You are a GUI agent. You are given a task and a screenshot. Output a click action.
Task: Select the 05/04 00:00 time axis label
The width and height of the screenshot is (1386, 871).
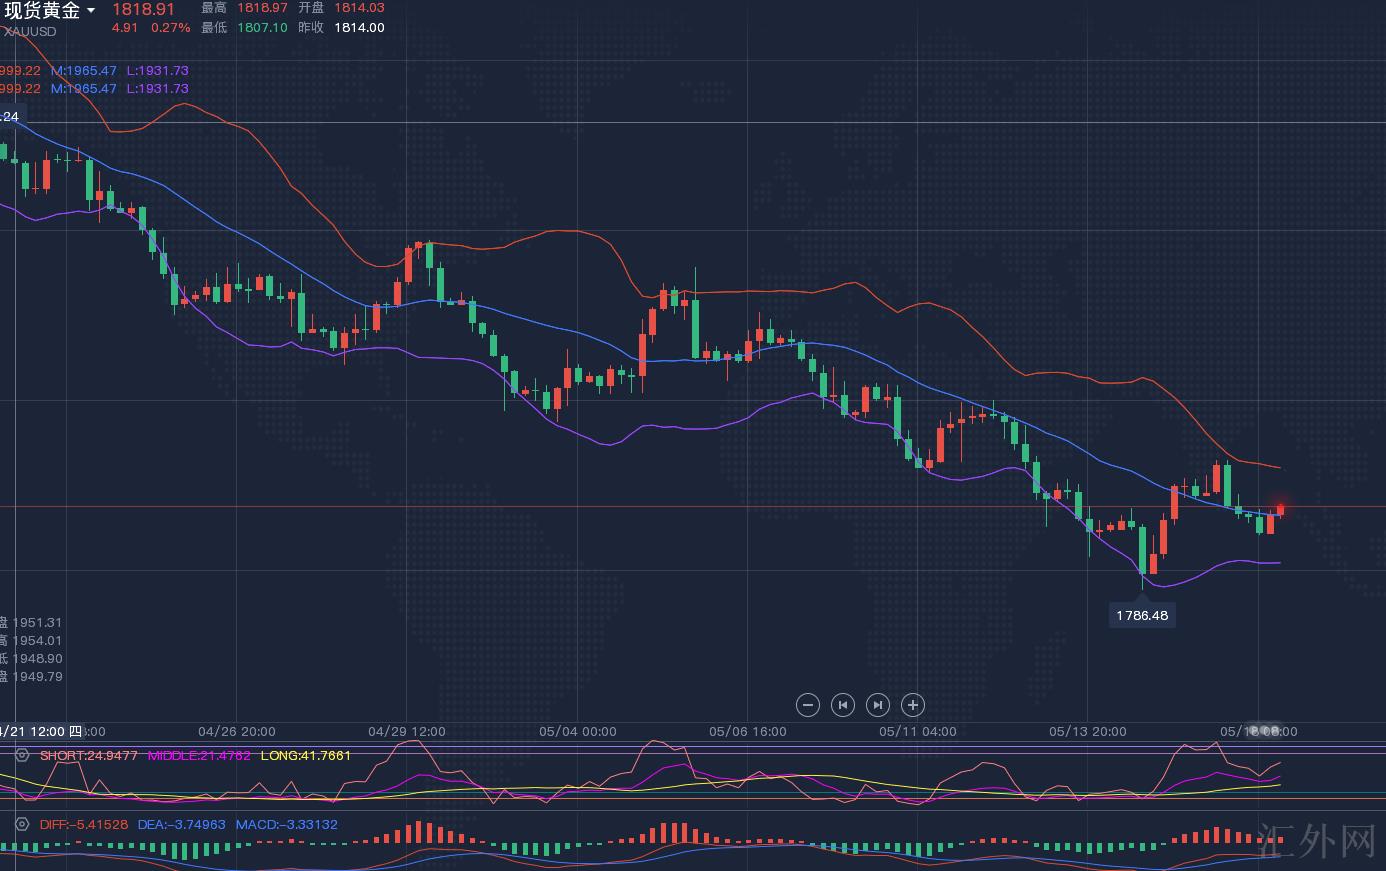(x=578, y=731)
